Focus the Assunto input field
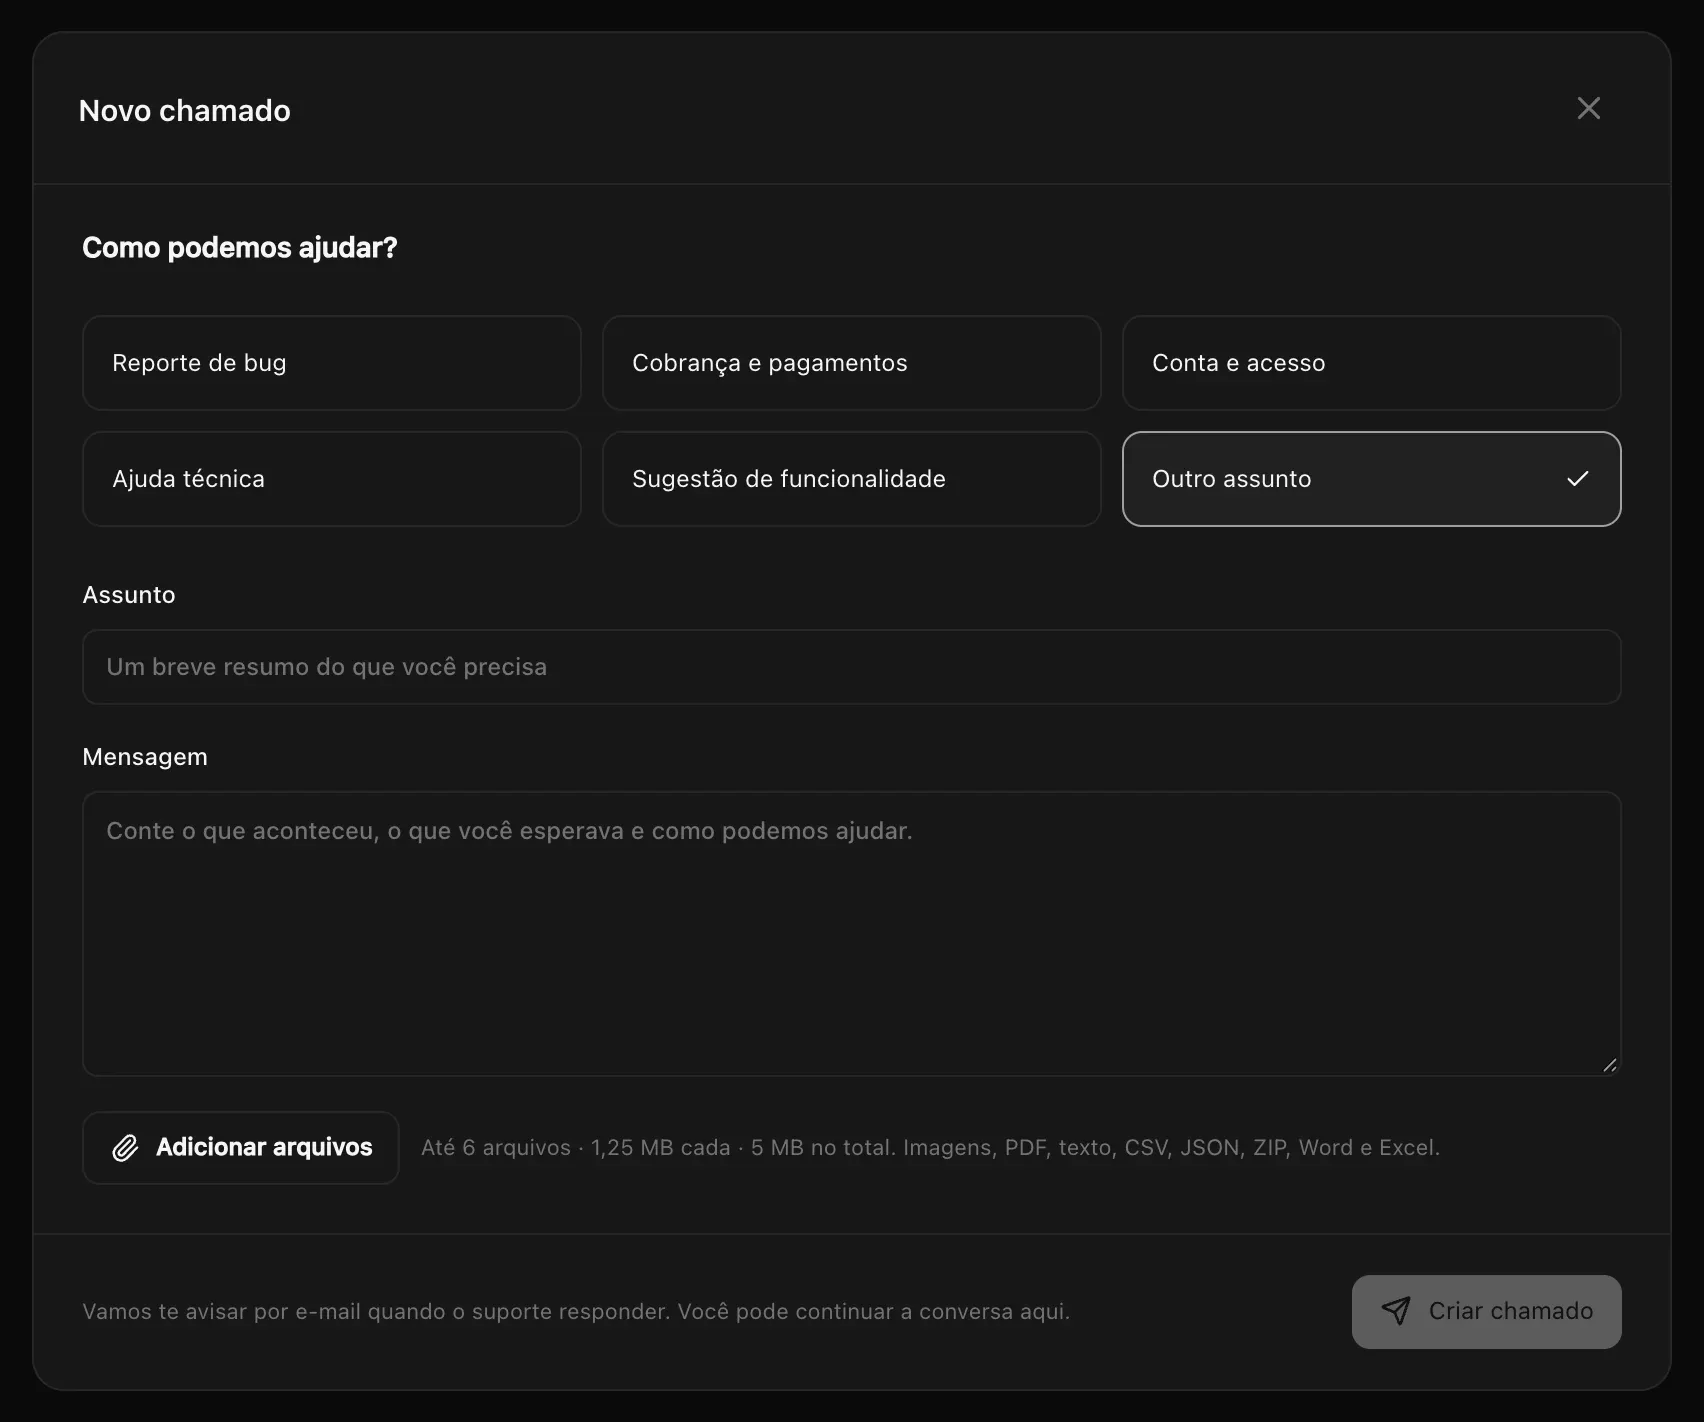The image size is (1704, 1422). [x=852, y=667]
